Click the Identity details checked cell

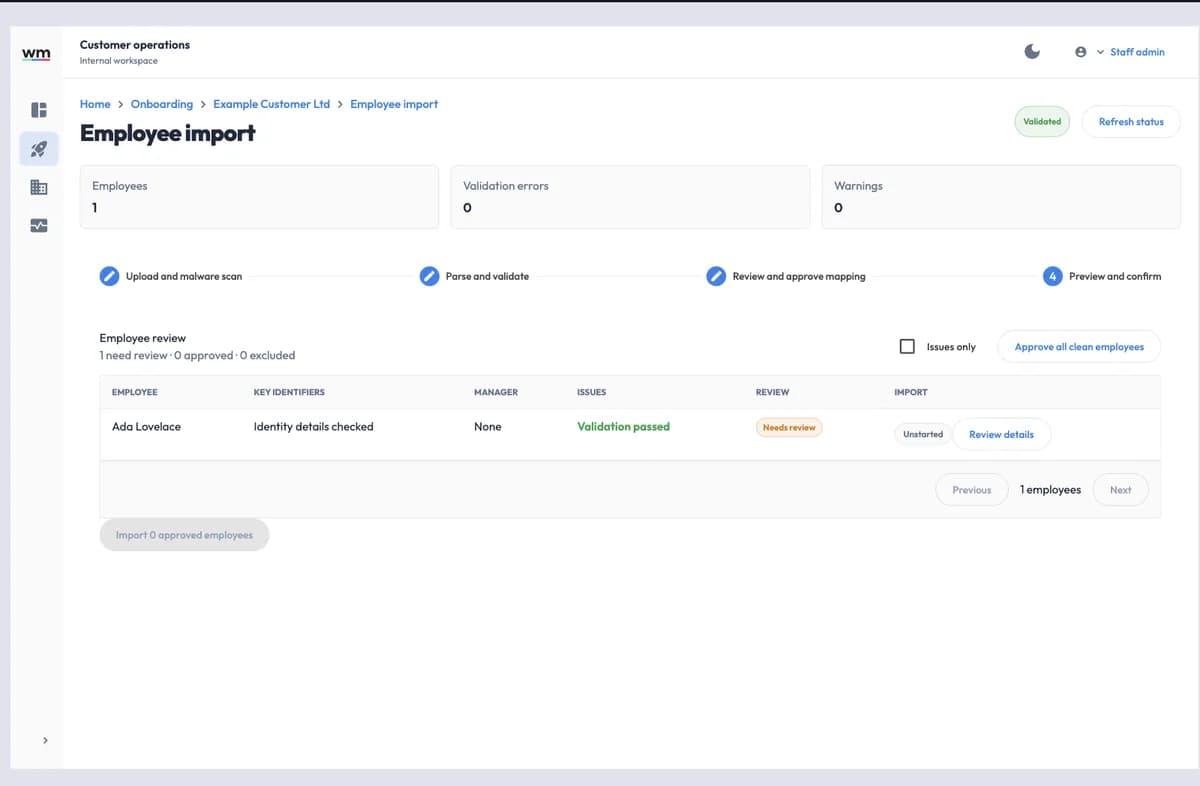[x=313, y=426]
